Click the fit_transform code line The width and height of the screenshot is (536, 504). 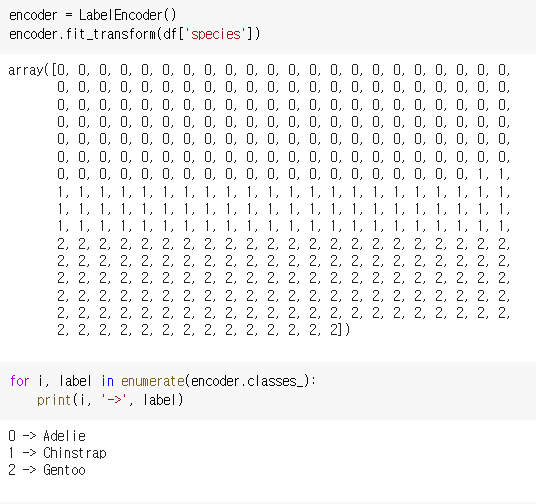pyautogui.click(x=135, y=34)
